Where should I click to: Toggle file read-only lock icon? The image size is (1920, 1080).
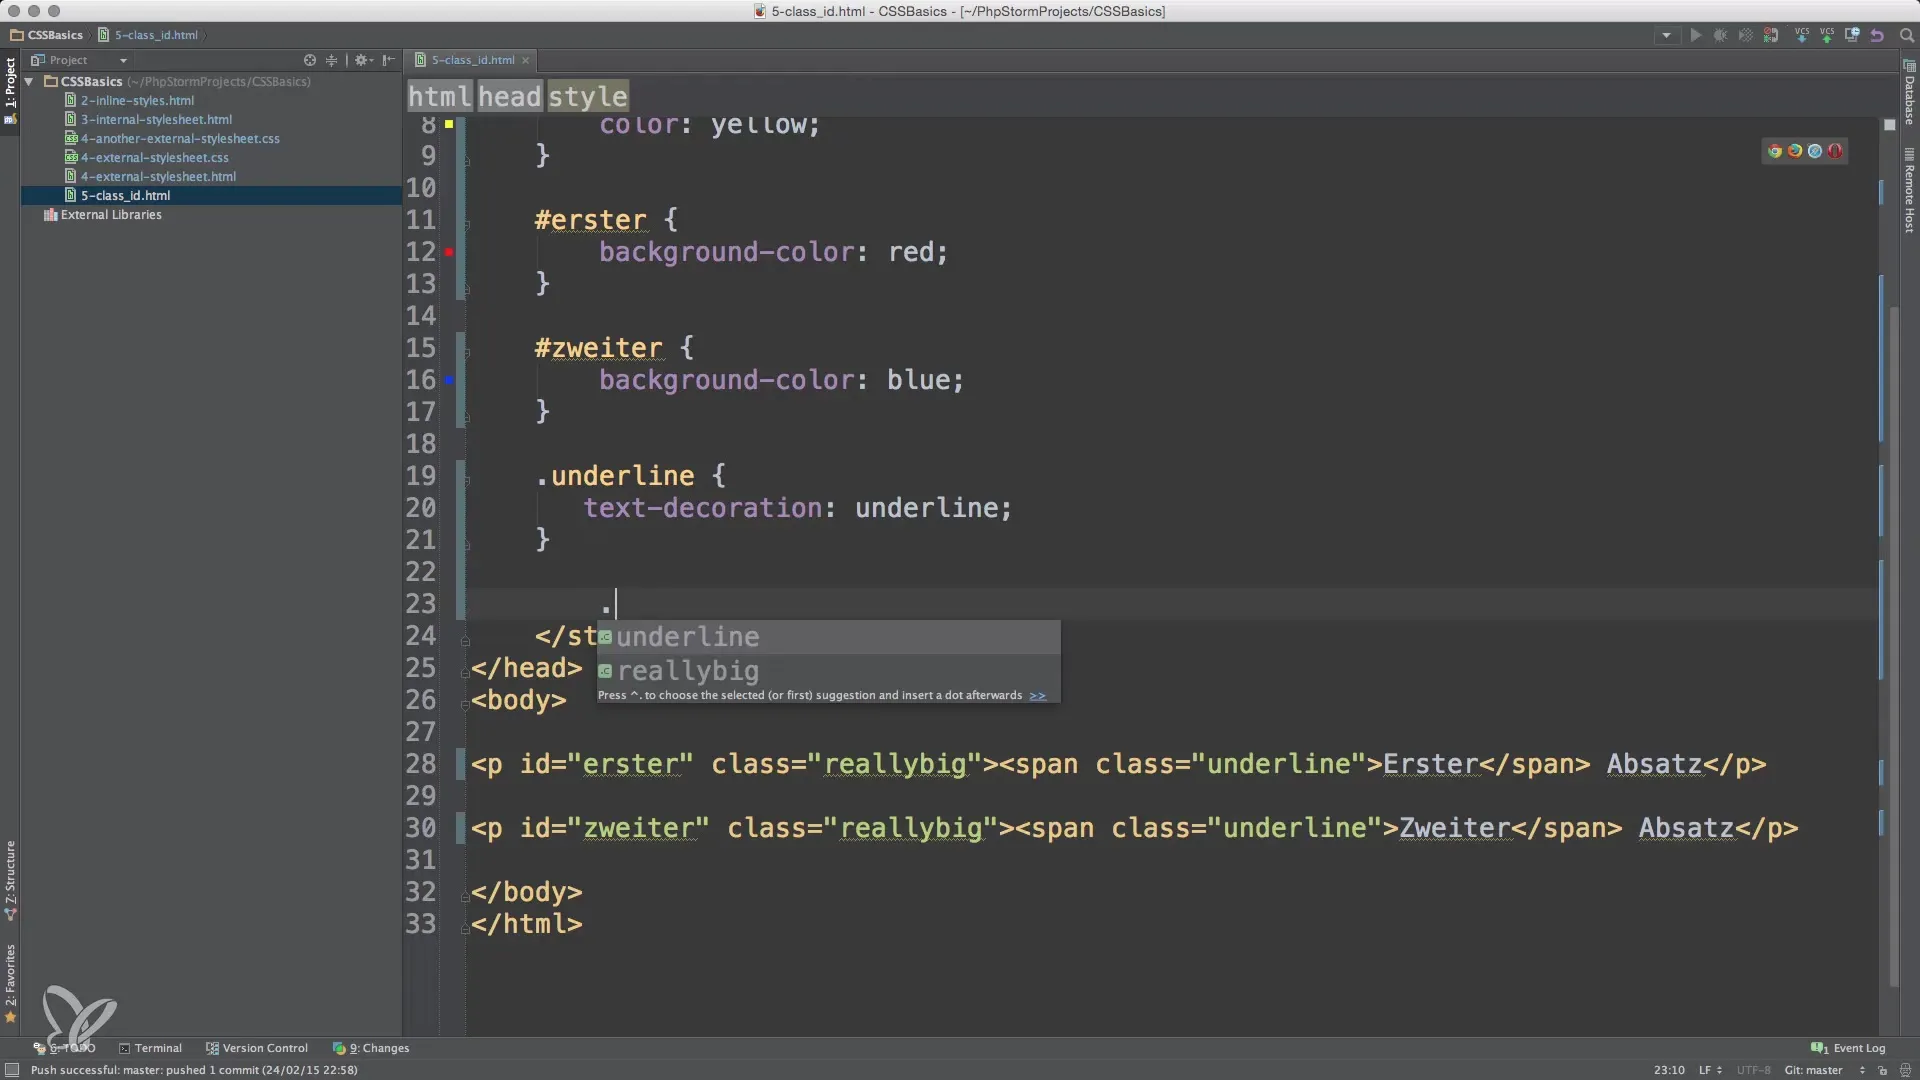coord(1883,1070)
